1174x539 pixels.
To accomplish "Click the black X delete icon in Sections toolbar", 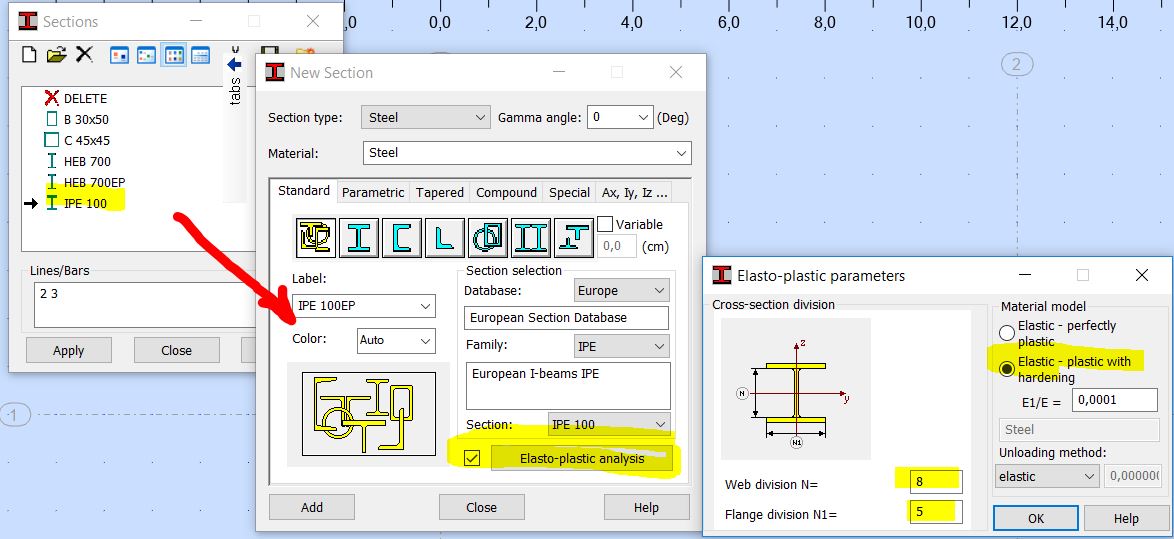I will (85, 55).
